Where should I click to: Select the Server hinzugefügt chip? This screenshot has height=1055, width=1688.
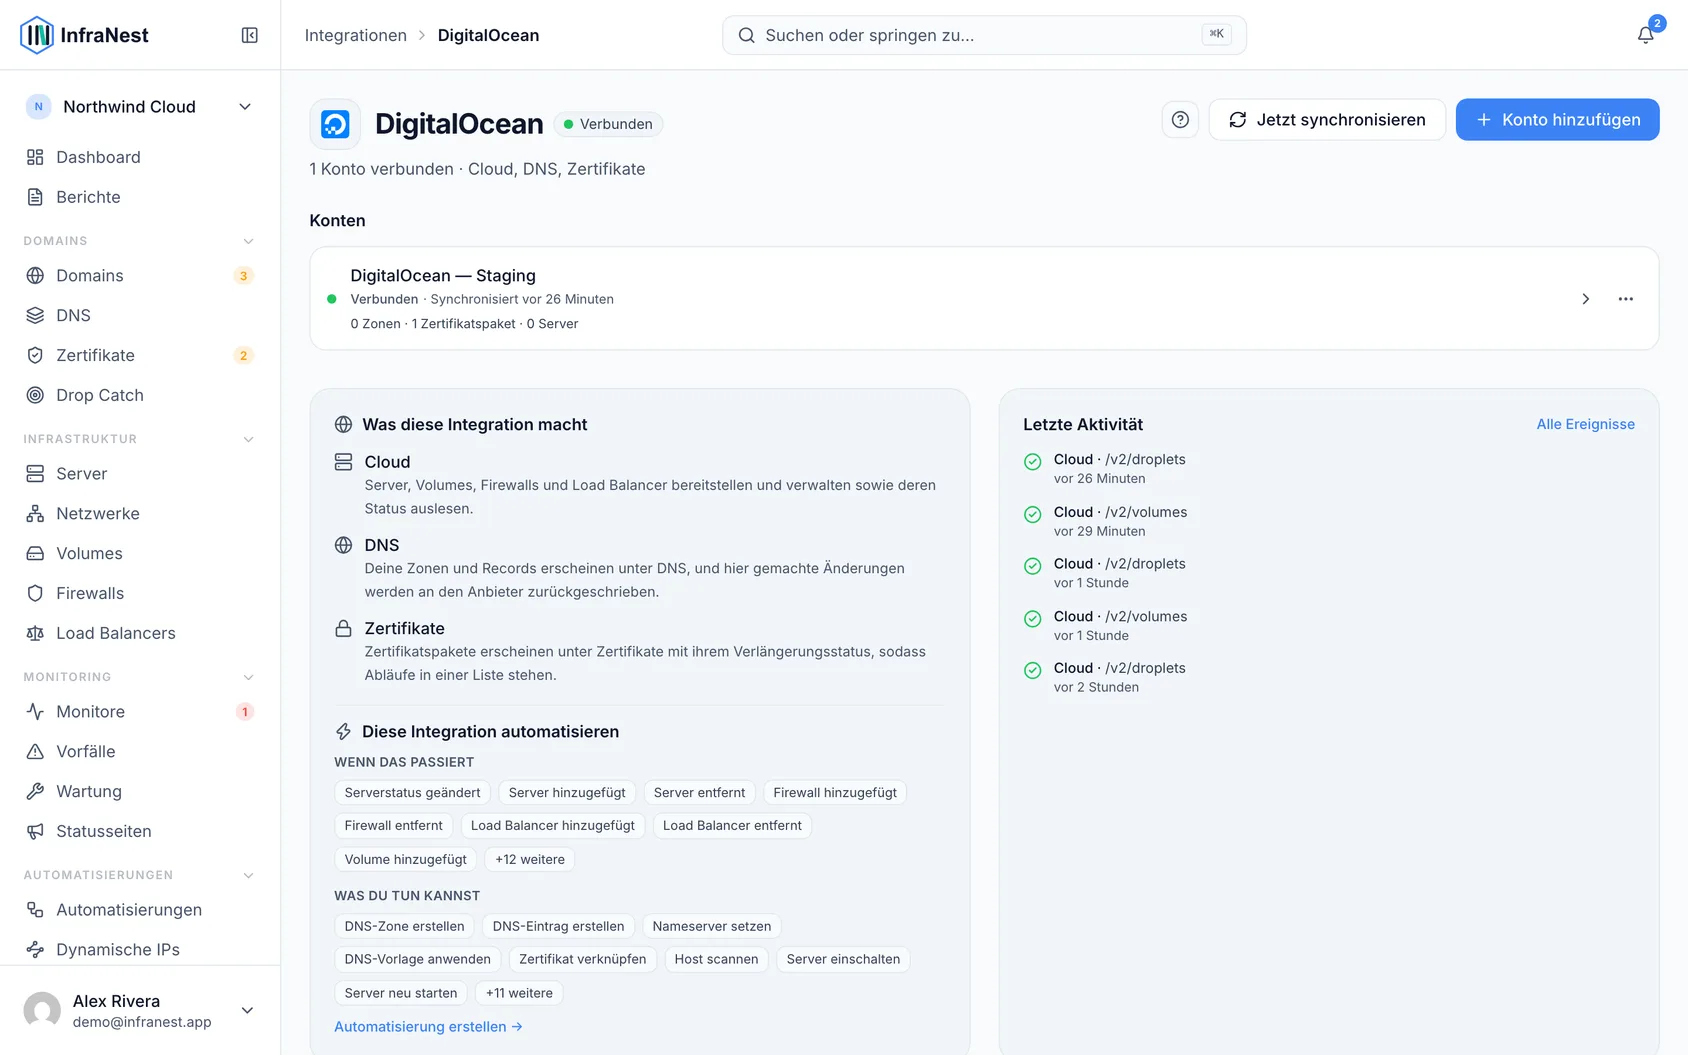tap(567, 793)
